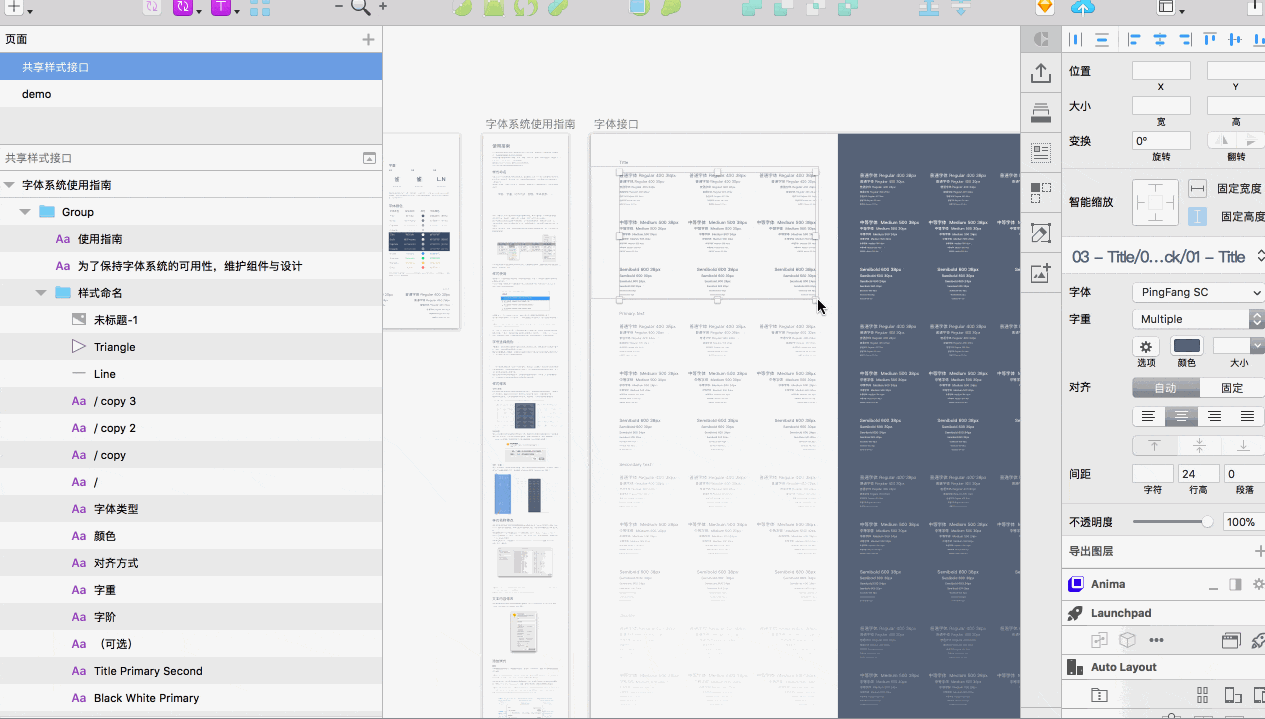
Task: Click the add image icon in side strip
Action: click(1040, 272)
